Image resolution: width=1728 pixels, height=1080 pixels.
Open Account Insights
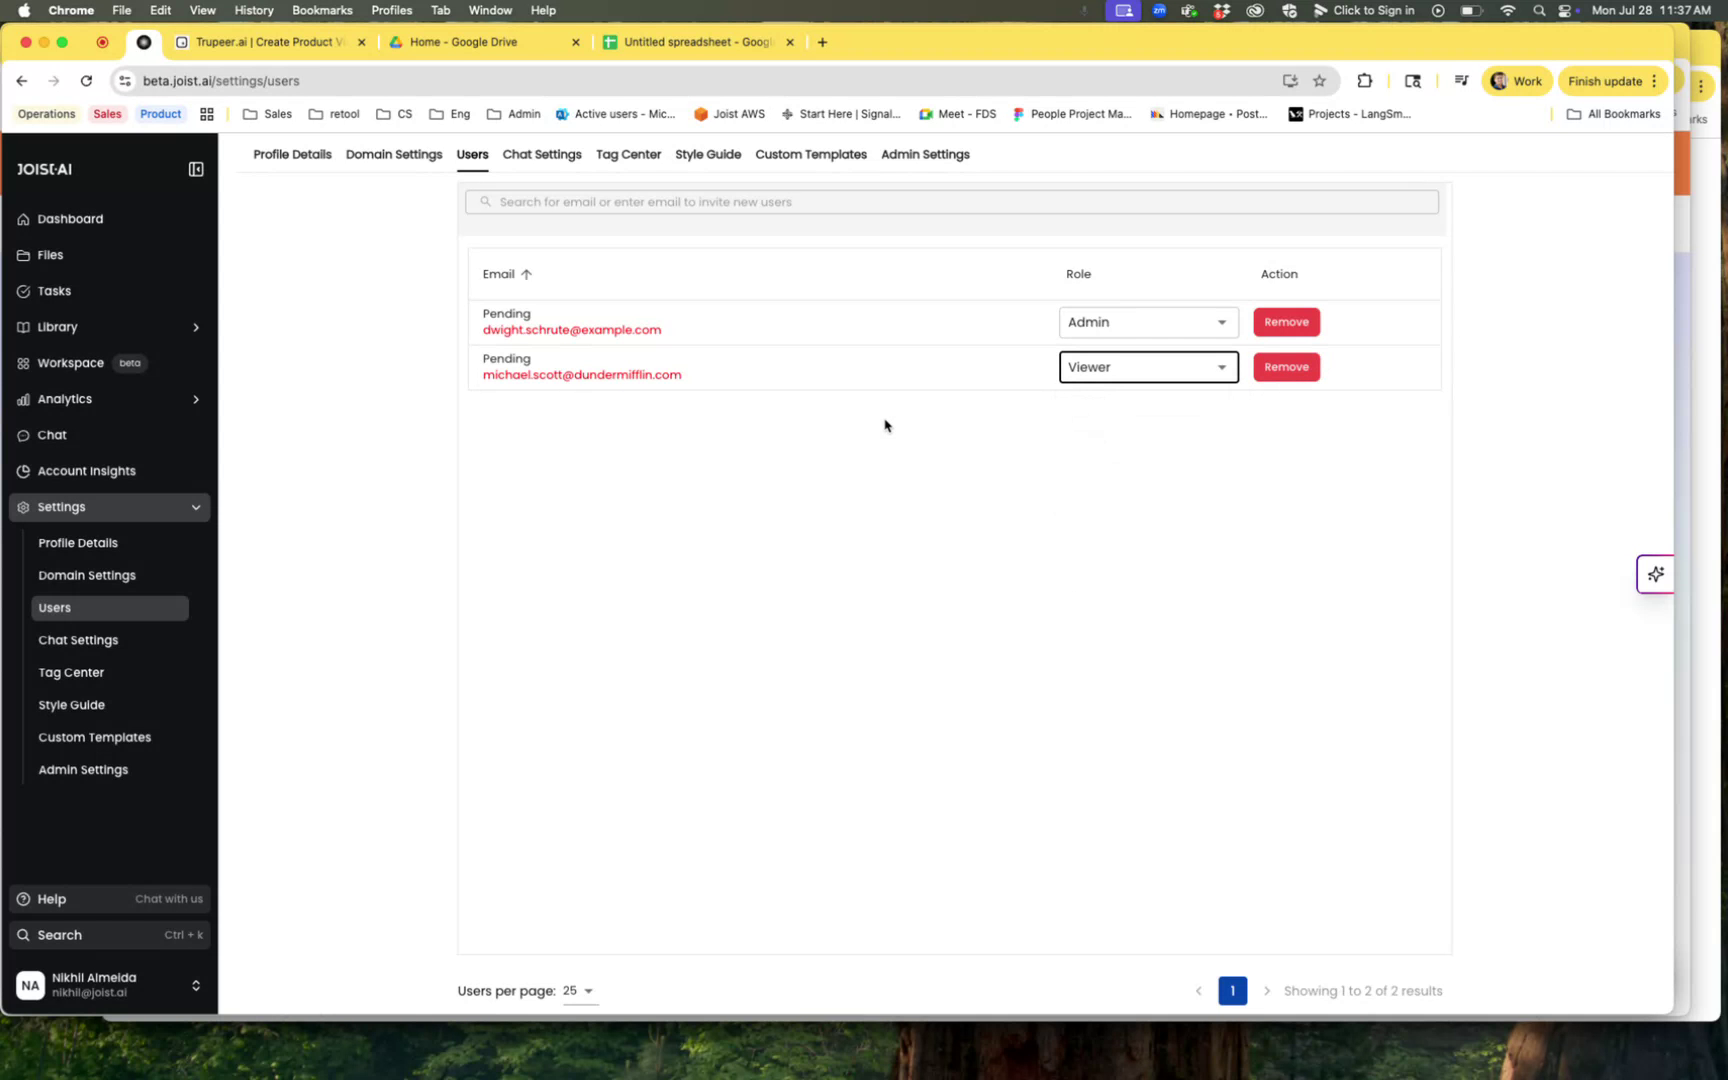pyautogui.click(x=86, y=470)
